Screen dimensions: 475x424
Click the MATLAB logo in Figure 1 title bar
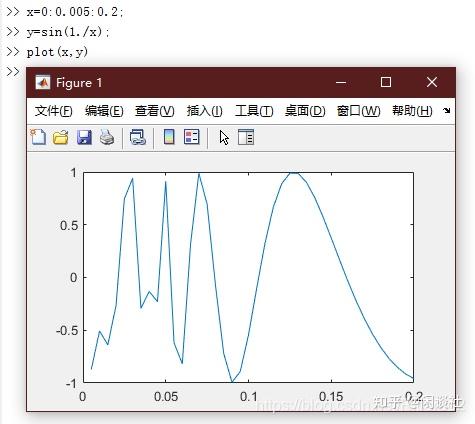[42, 82]
